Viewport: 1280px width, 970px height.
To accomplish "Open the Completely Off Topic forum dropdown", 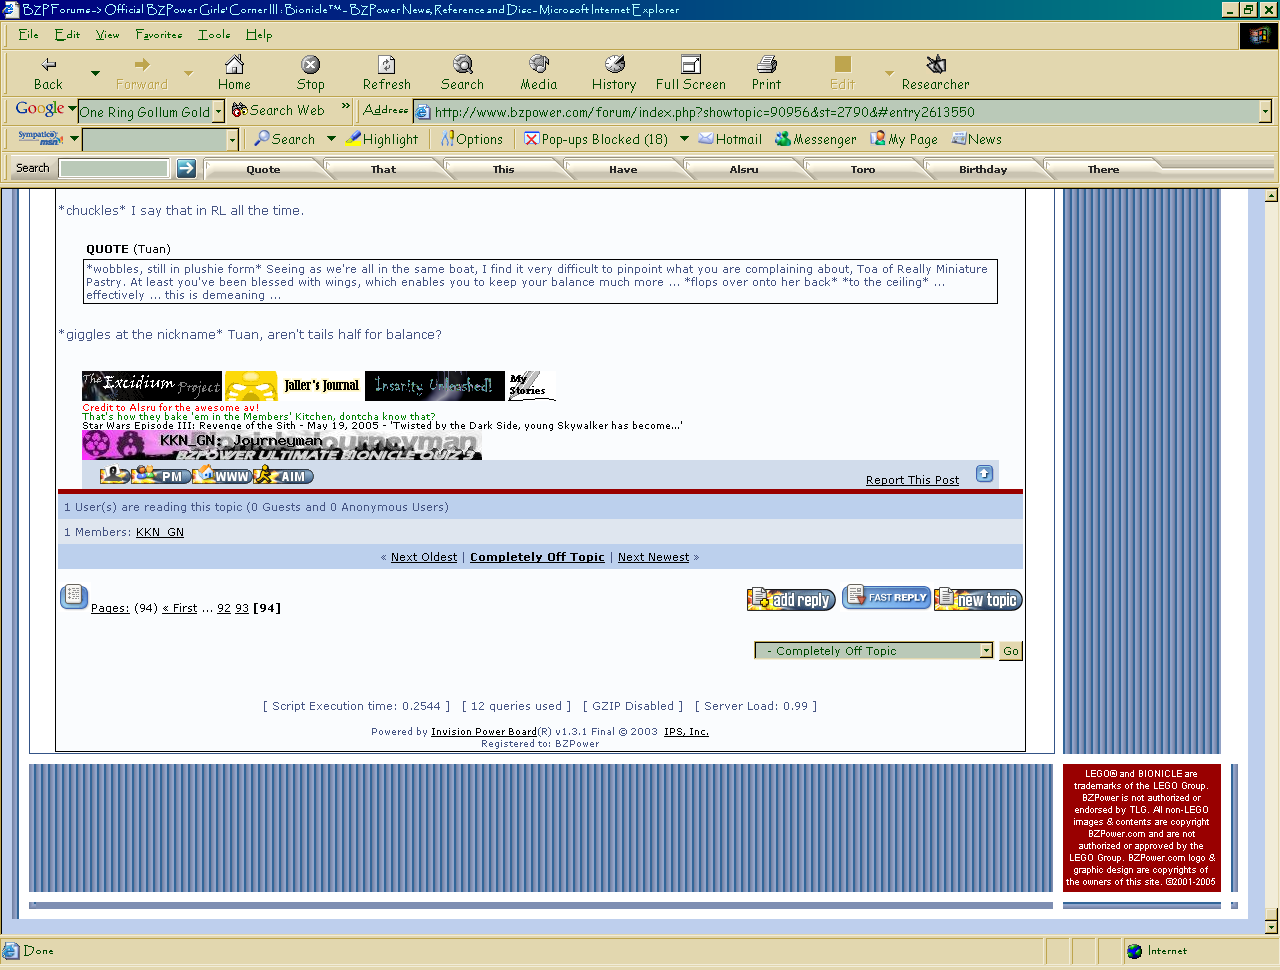I will tap(986, 651).
